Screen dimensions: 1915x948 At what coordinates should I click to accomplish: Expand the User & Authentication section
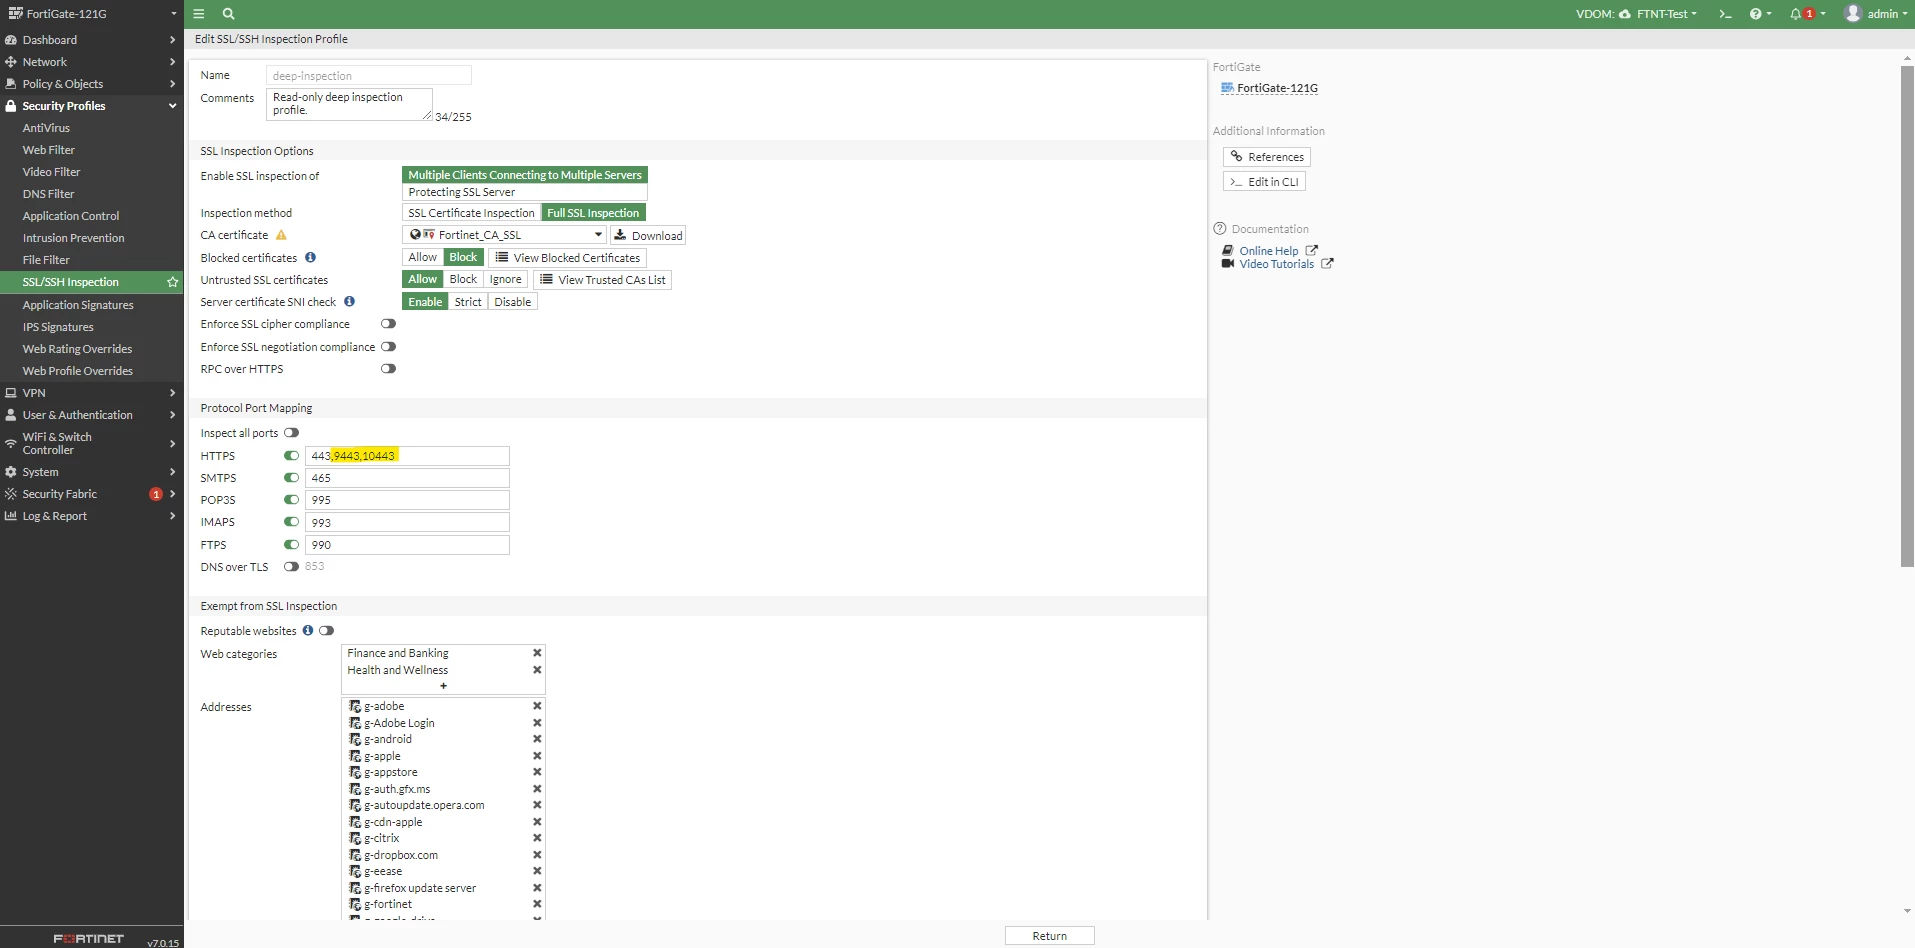(92, 415)
